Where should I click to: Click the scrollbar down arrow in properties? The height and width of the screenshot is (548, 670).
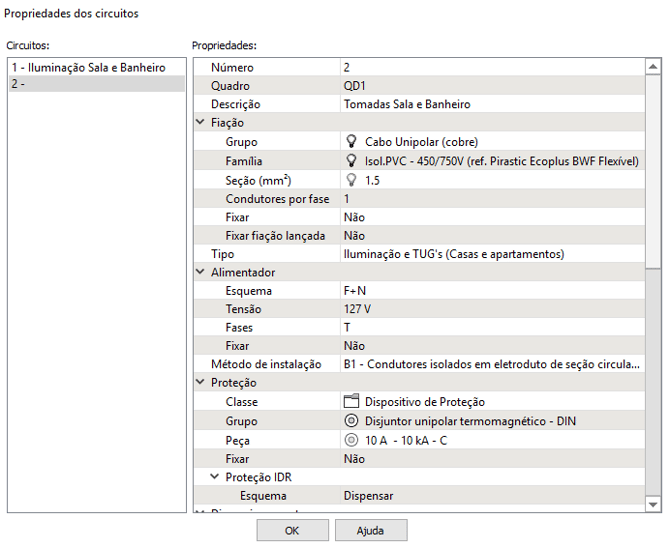point(654,504)
